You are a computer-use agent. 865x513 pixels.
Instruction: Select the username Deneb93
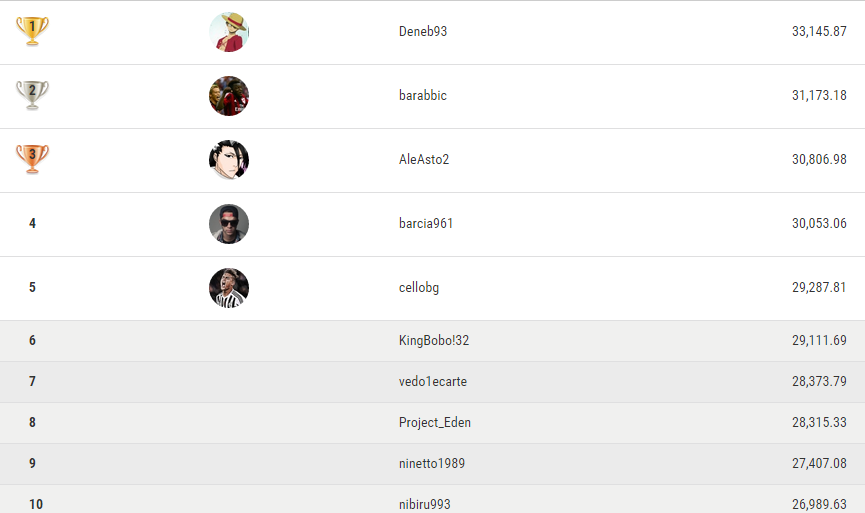[423, 31]
